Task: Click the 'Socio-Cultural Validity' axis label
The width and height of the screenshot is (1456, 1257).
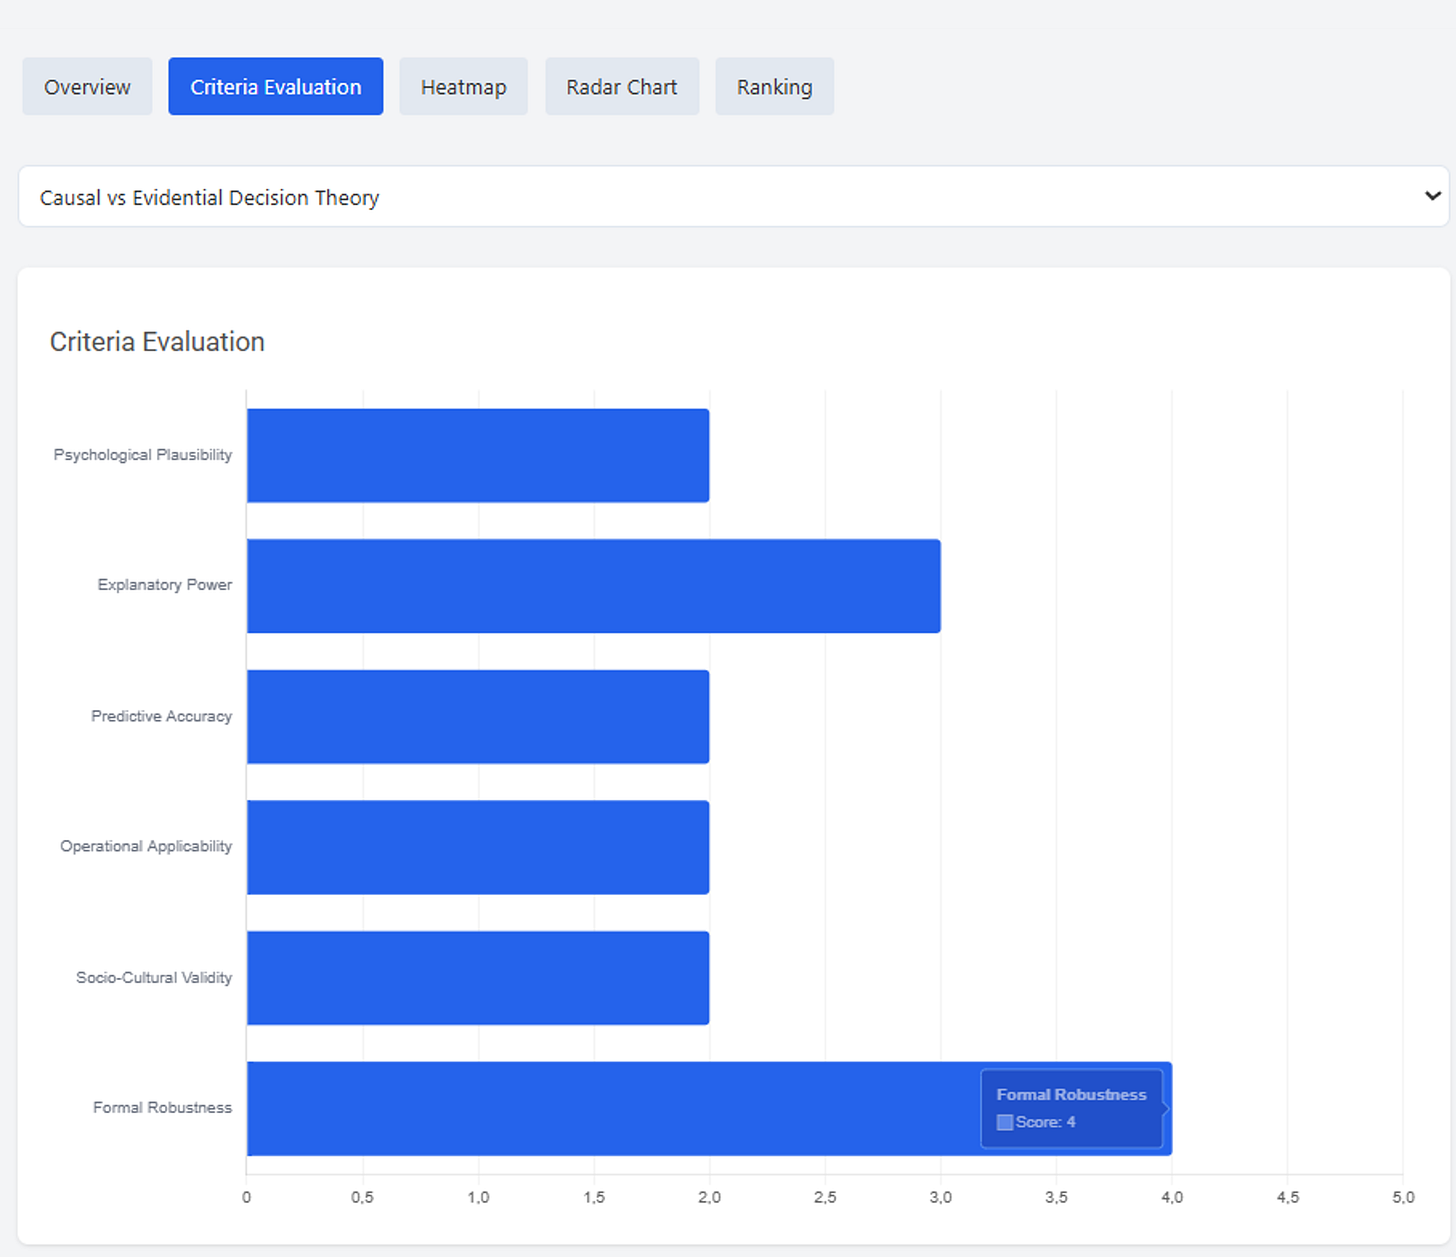Action: coord(154,977)
